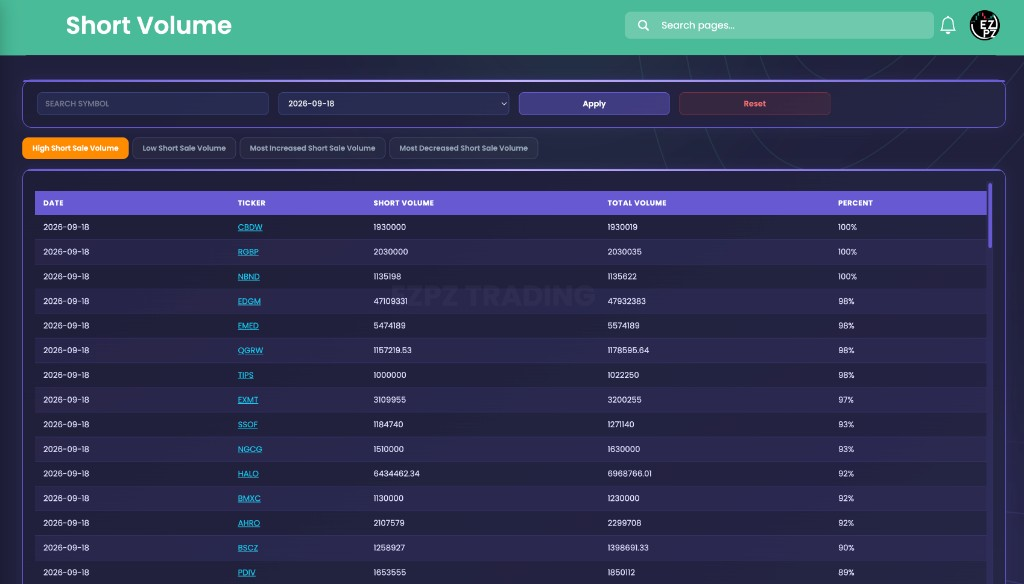Select short volume value 3109955
This screenshot has width=1024, height=584.
click(390, 400)
